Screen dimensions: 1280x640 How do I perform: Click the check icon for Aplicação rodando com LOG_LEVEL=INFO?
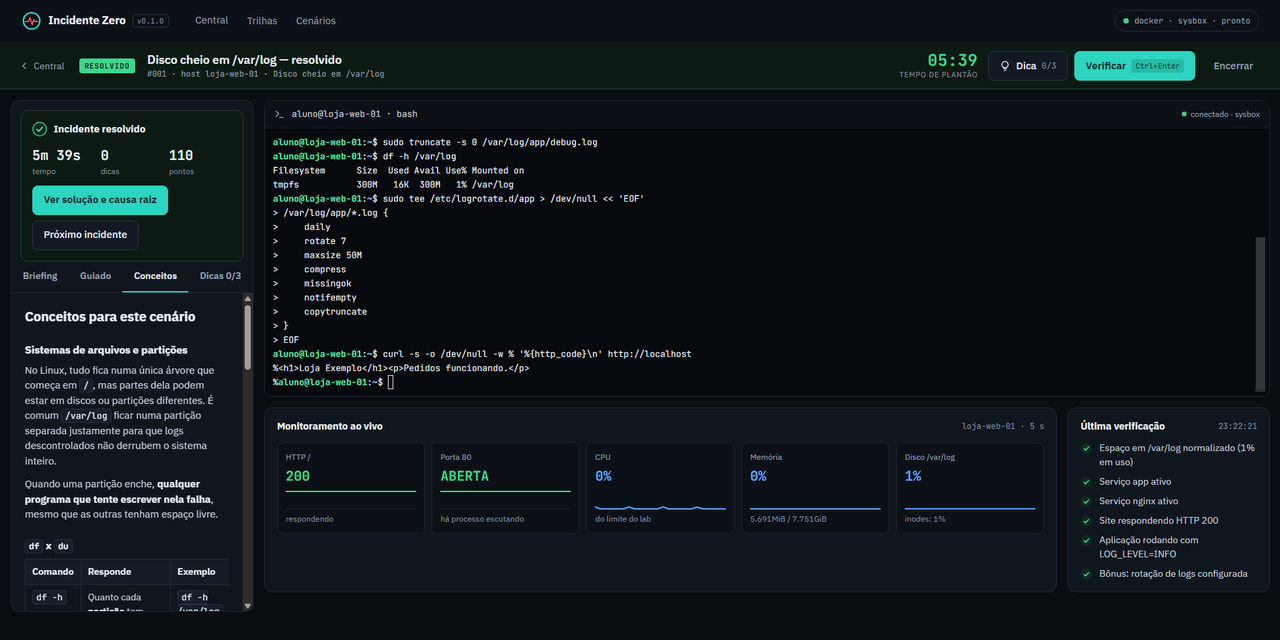(x=1087, y=541)
